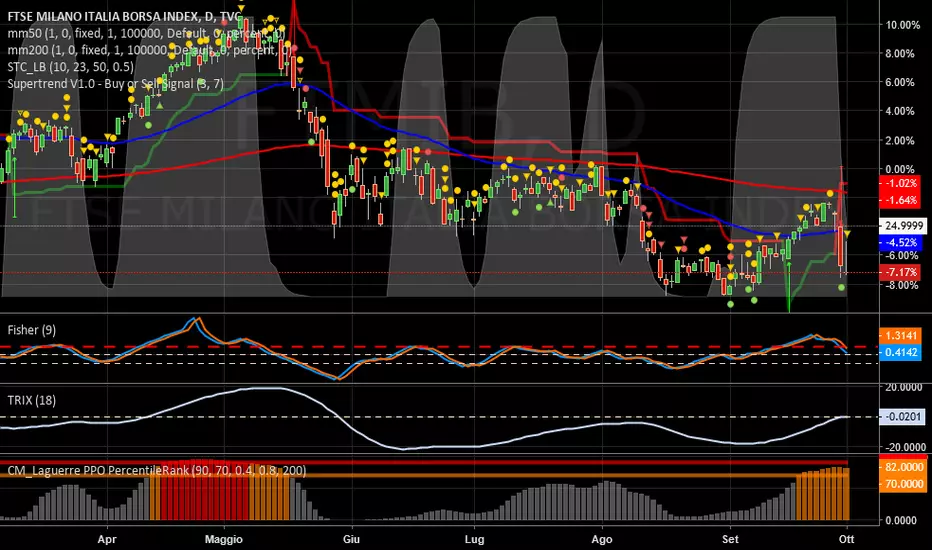Click the Set date on time axis

coord(730,539)
